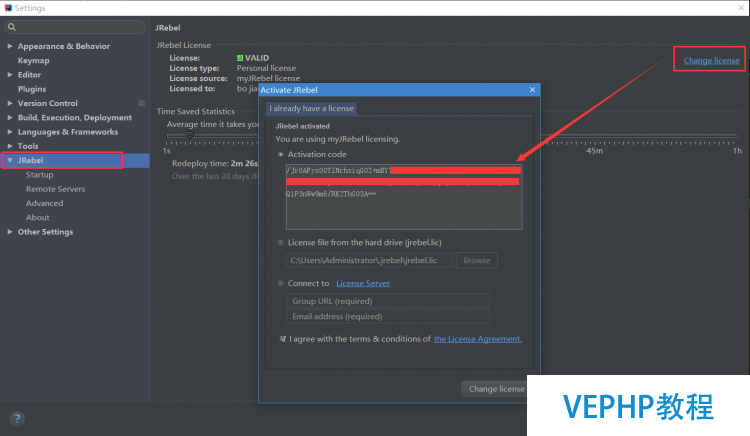Open the License Server link
Screen dimensions: 750x436
pyautogui.click(x=363, y=283)
